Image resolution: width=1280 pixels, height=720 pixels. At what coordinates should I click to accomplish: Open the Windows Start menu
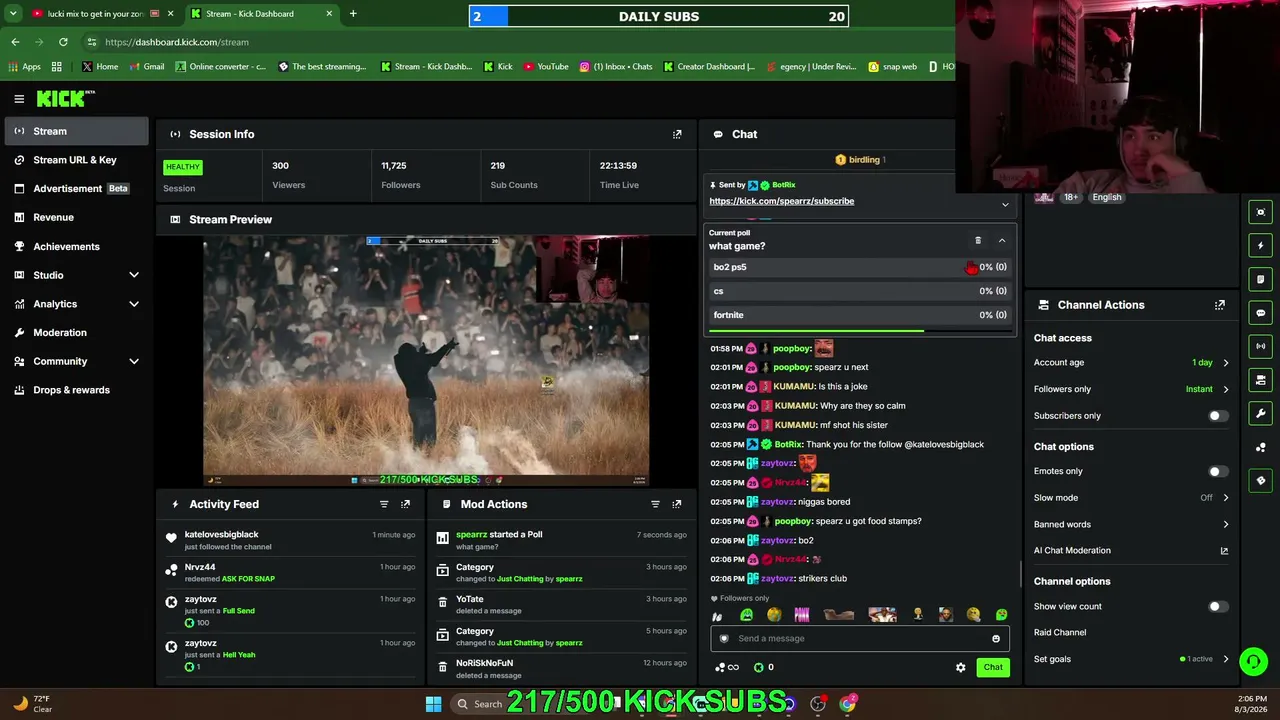pyautogui.click(x=433, y=704)
